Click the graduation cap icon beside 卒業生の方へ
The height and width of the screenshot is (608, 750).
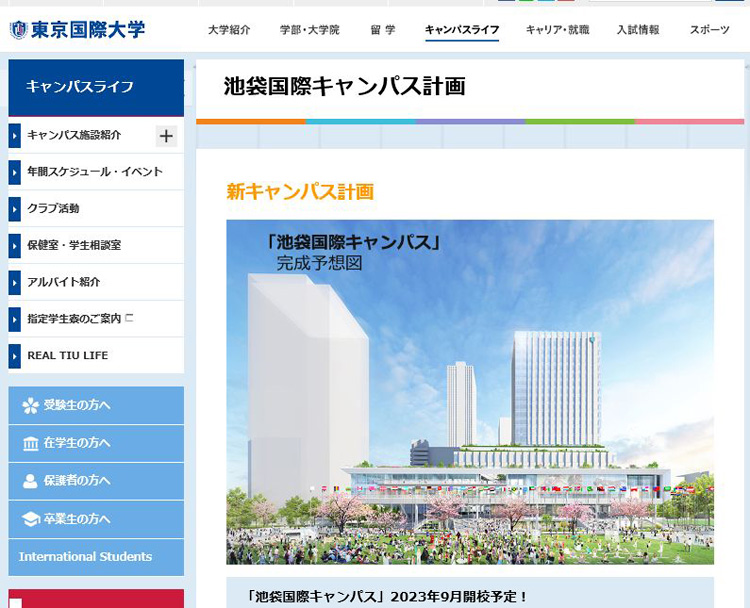click(30, 519)
